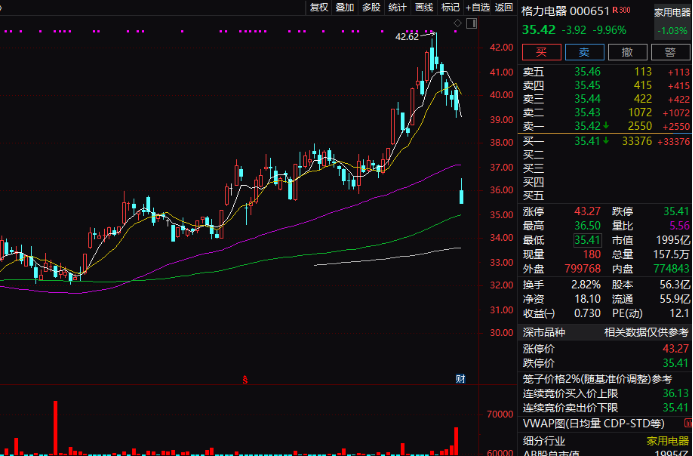Screen dimensions: 693x456
Task: Click the 财 financial marker on the chart
Action: coord(461,379)
